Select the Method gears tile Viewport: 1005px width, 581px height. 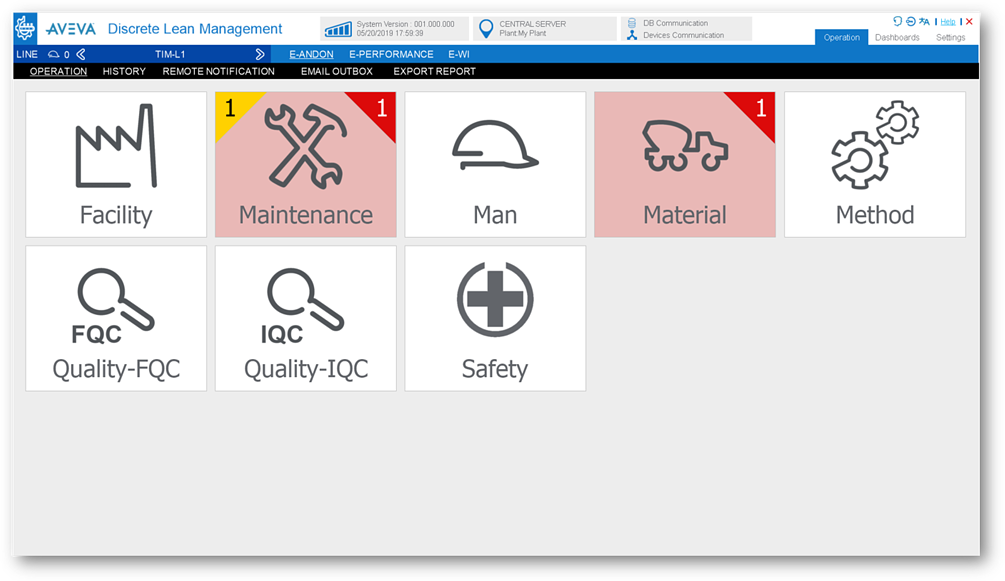874,165
